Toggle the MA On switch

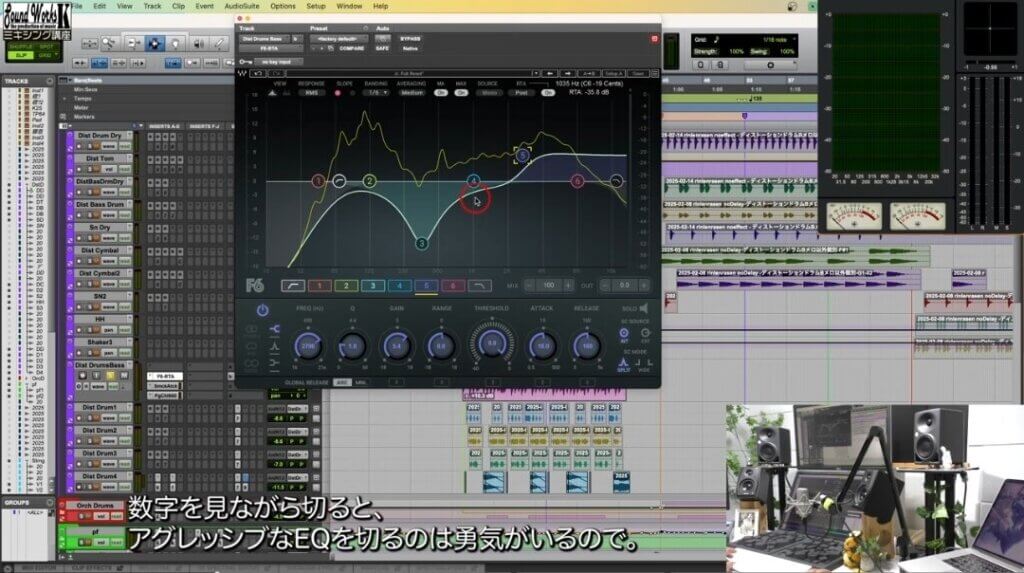(x=441, y=93)
